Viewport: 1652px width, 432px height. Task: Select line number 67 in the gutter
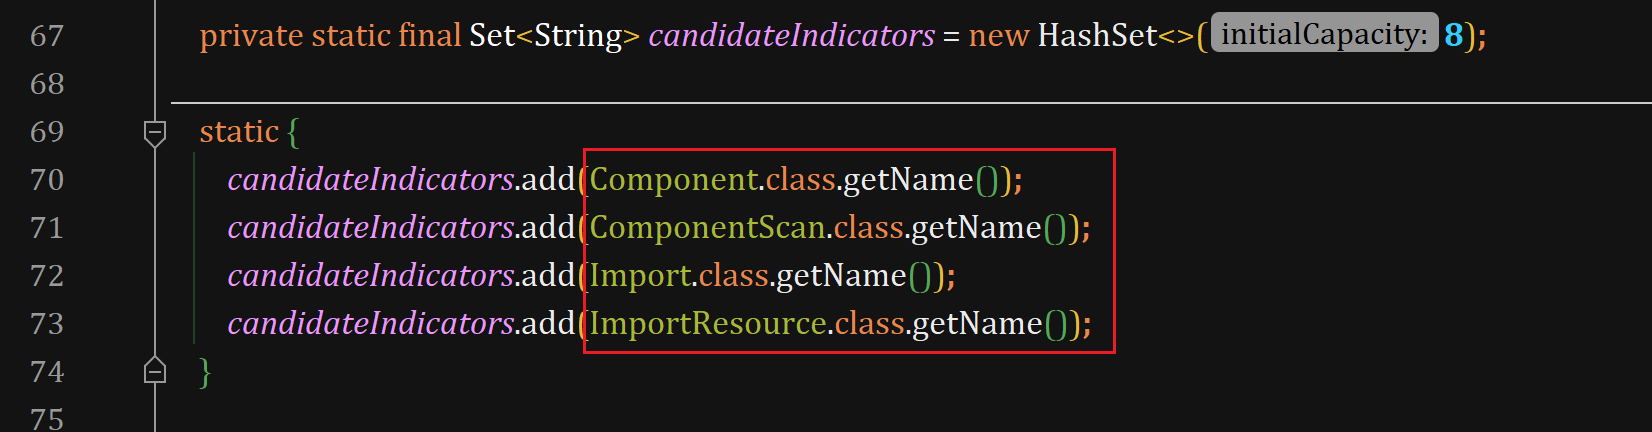coord(47,36)
